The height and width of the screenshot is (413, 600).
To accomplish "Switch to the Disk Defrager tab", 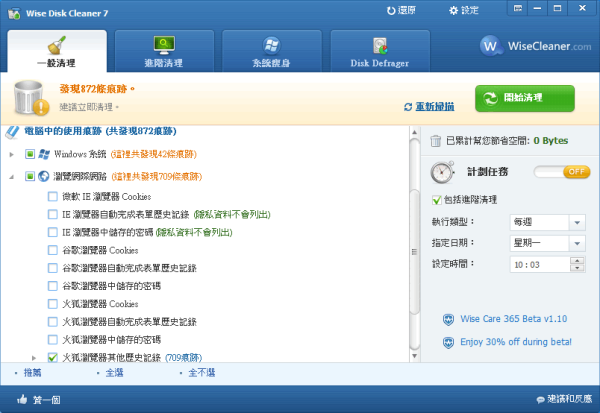I will [x=380, y=51].
